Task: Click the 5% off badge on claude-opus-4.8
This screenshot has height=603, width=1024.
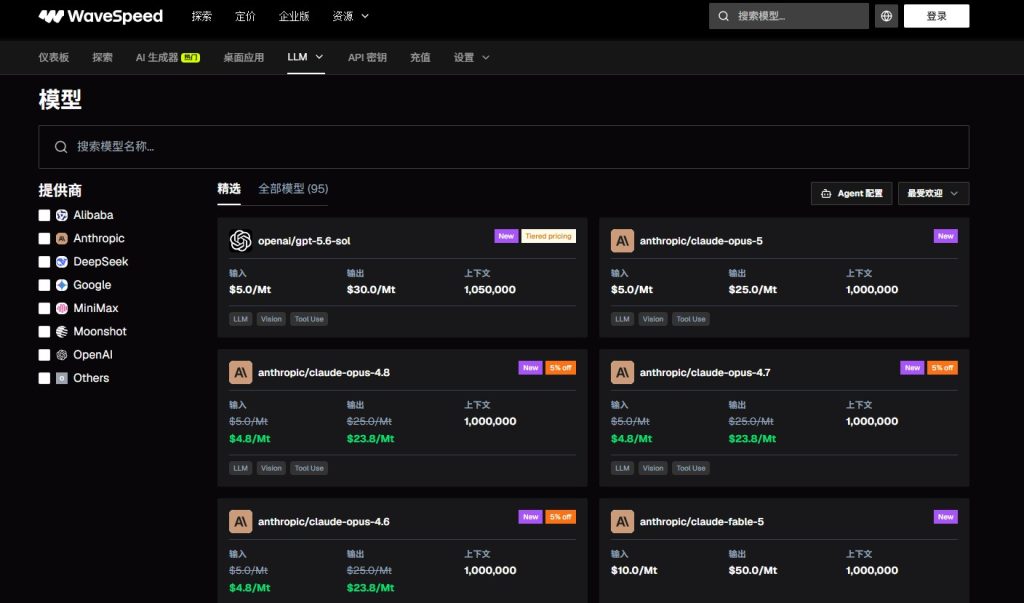Action: [x=560, y=368]
